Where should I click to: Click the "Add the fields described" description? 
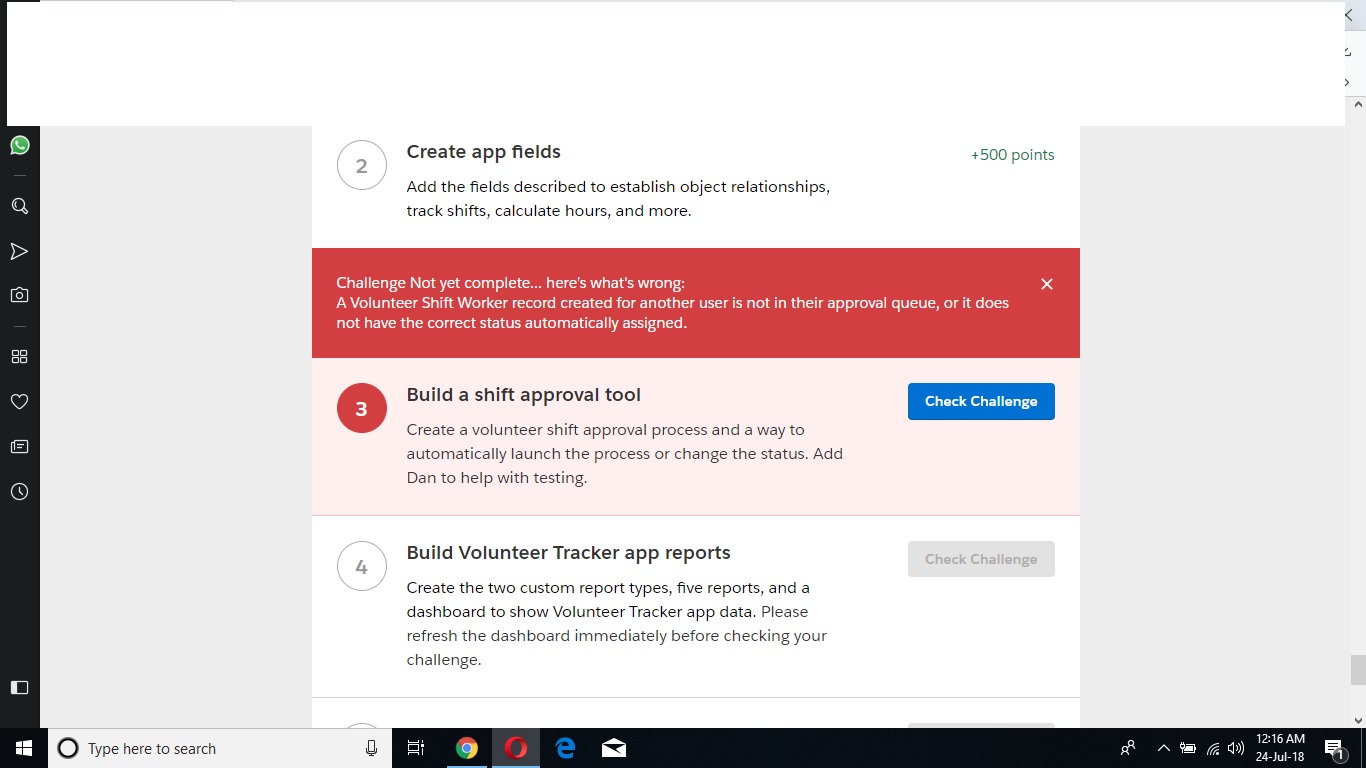[618, 199]
